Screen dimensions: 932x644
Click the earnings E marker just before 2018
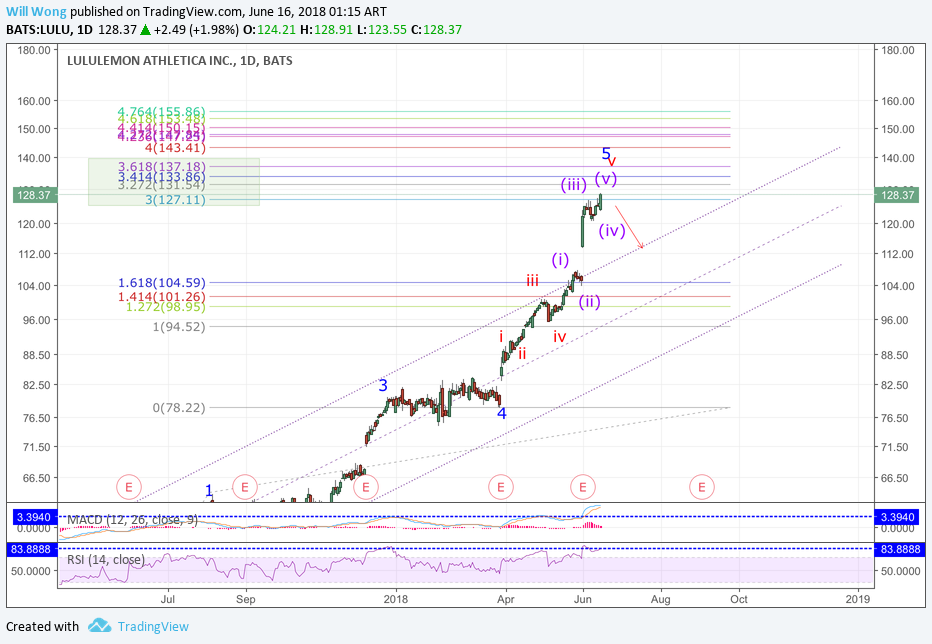[366, 487]
